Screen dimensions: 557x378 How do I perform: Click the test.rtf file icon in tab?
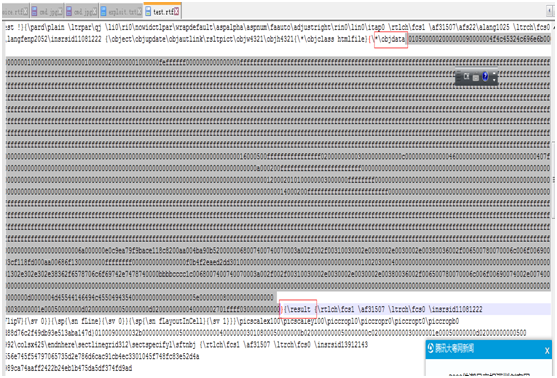[x=148, y=11]
